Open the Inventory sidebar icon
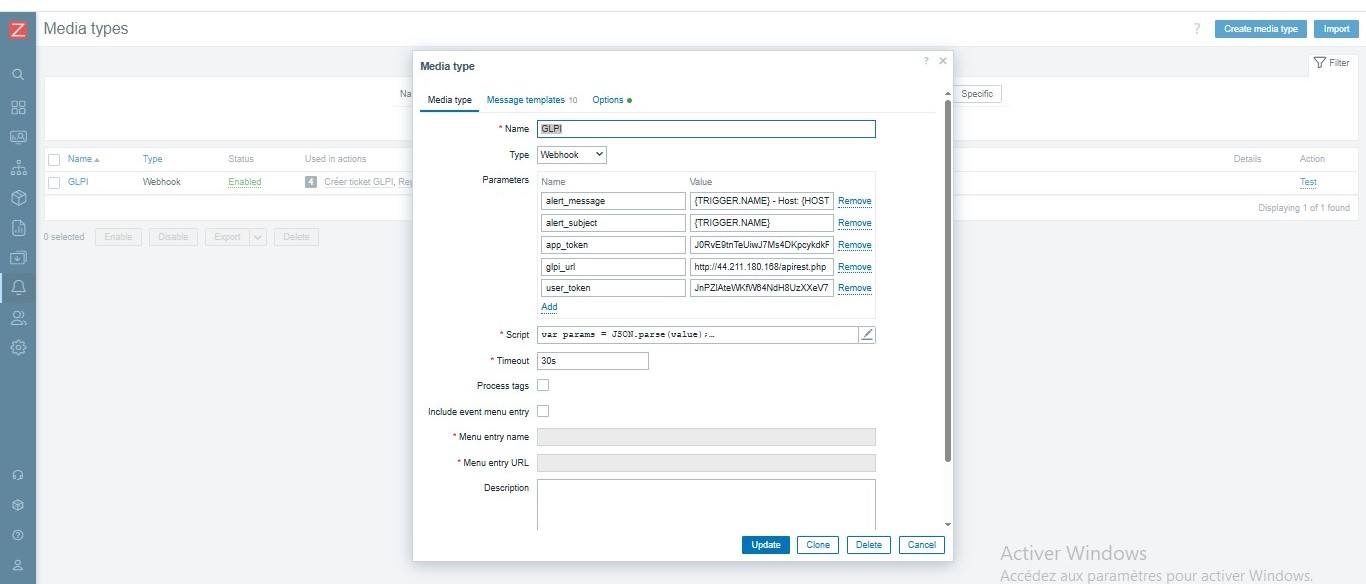1366x584 pixels. [x=18, y=197]
